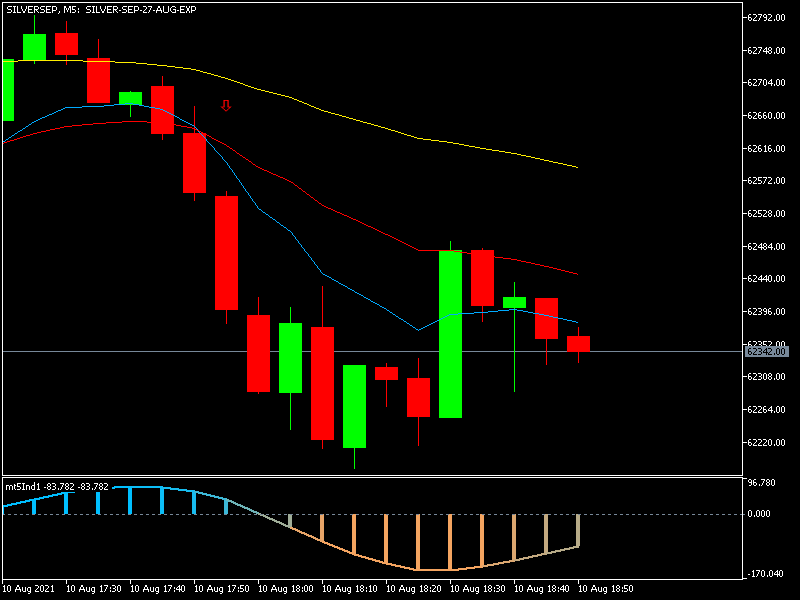Click the 10 Aug 17:40 time label
This screenshot has width=800, height=600.
pyautogui.click(x=158, y=589)
